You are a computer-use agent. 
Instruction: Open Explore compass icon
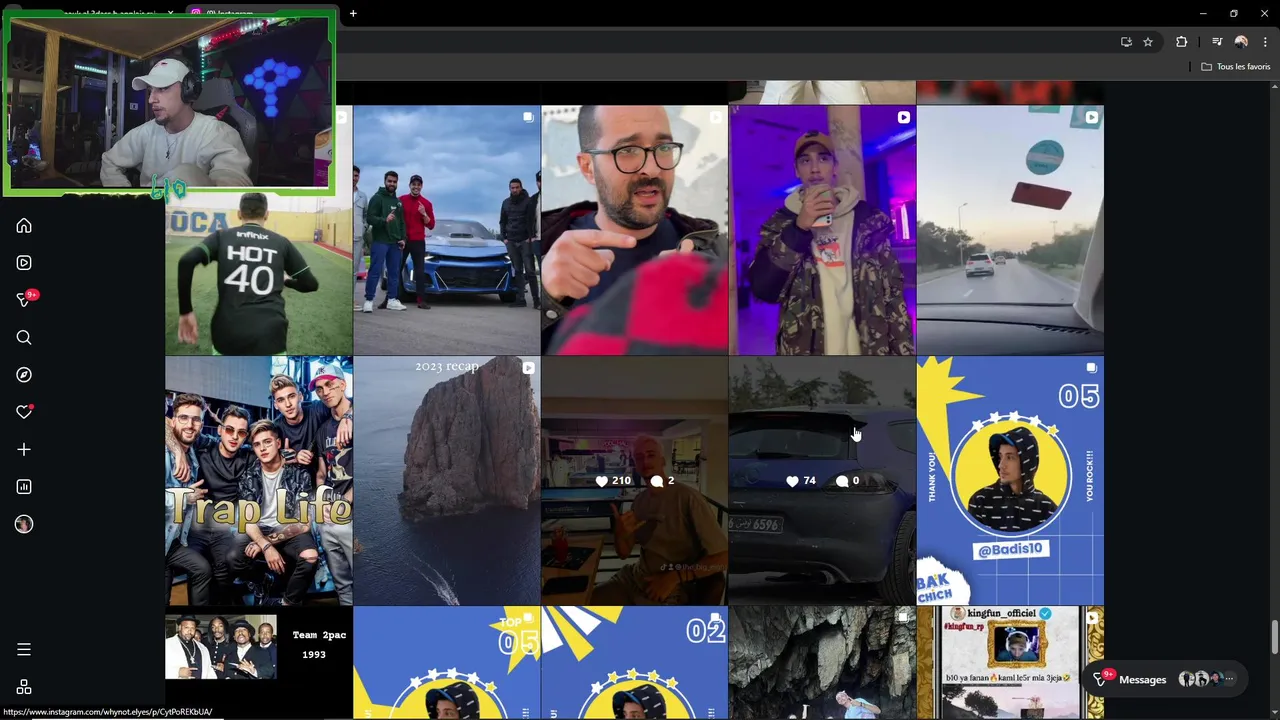tap(24, 375)
